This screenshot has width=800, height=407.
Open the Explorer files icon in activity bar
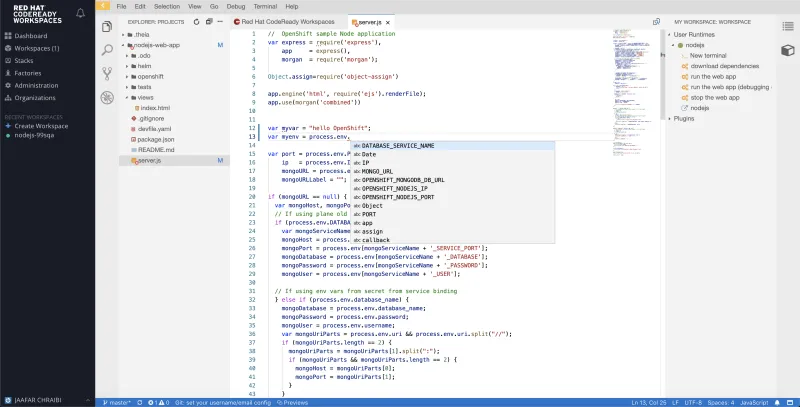pos(107,26)
